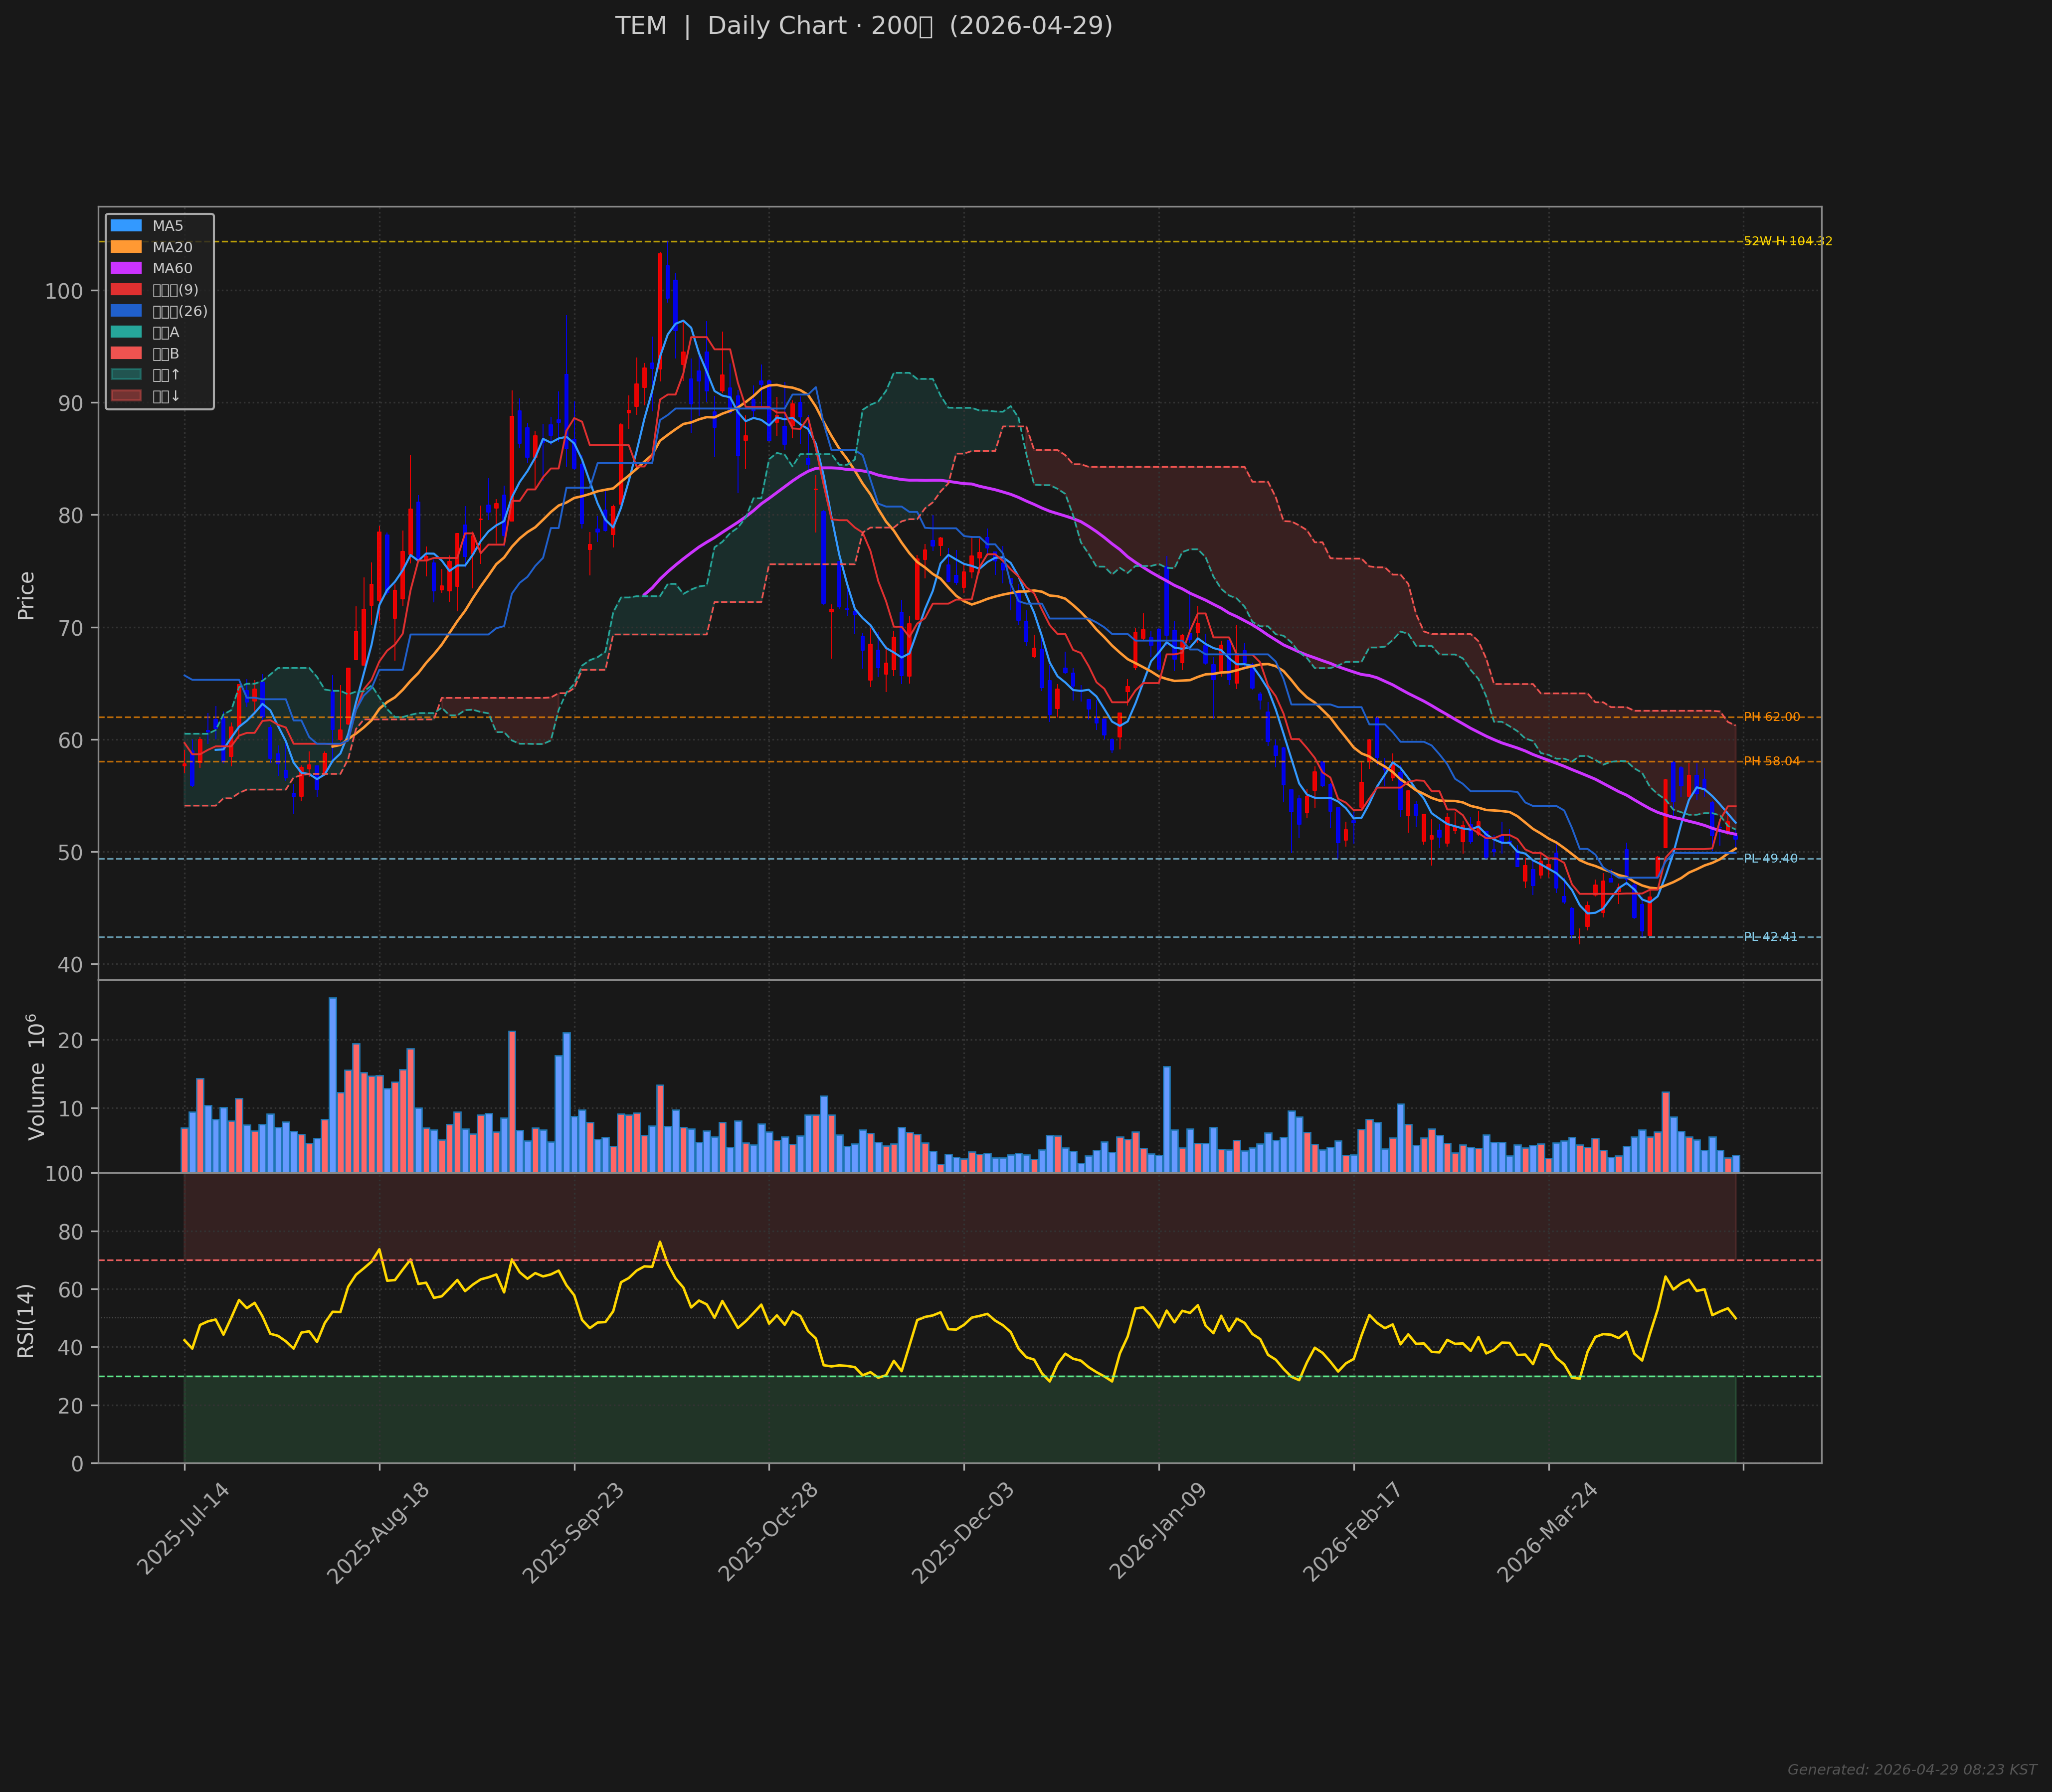Click the 2026-Mar-24 date axis label
Viewport: 2052px width, 1792px height.
pos(1547,1532)
